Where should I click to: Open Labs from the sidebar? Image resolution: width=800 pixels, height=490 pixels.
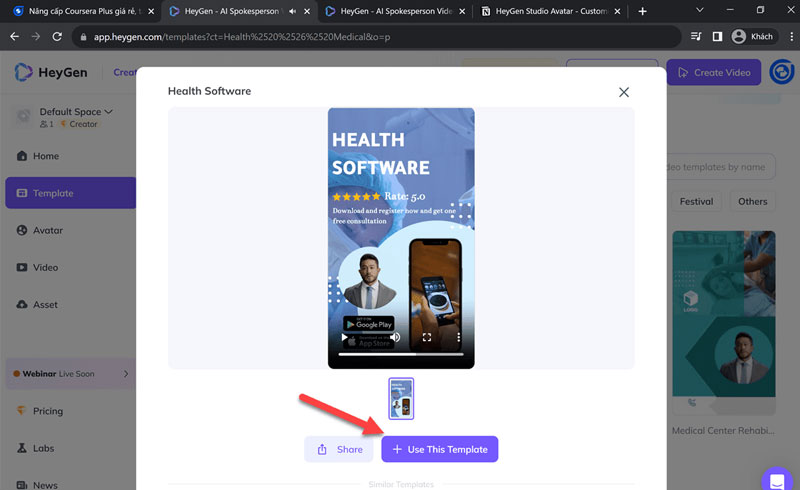click(45, 448)
